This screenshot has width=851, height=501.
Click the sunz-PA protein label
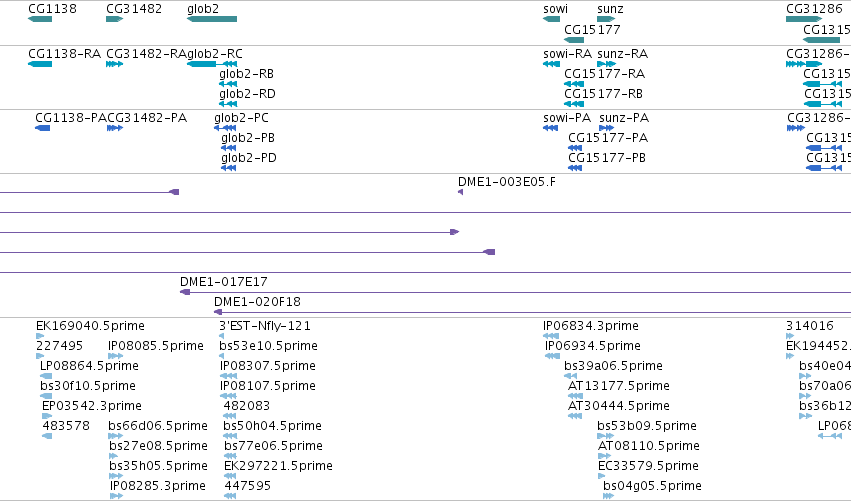624,118
